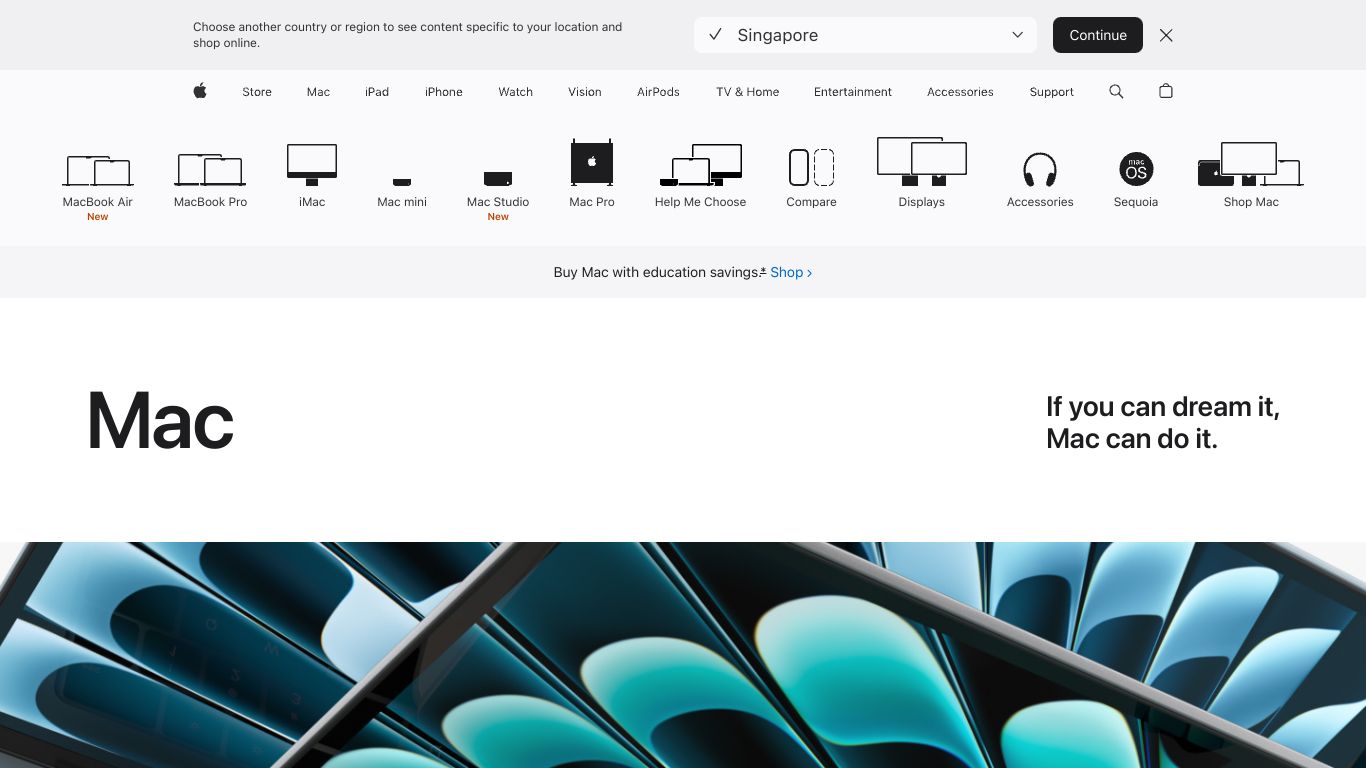The image size is (1366, 768).
Task: Open the Vision menu
Action: [x=585, y=92]
